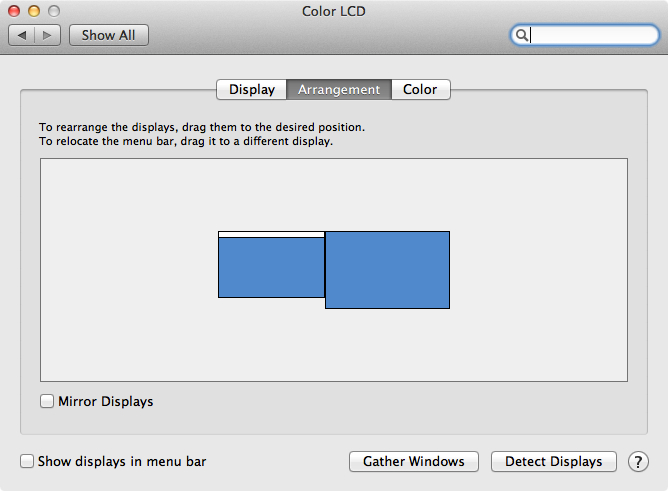Click the forward navigation arrow

click(x=48, y=35)
